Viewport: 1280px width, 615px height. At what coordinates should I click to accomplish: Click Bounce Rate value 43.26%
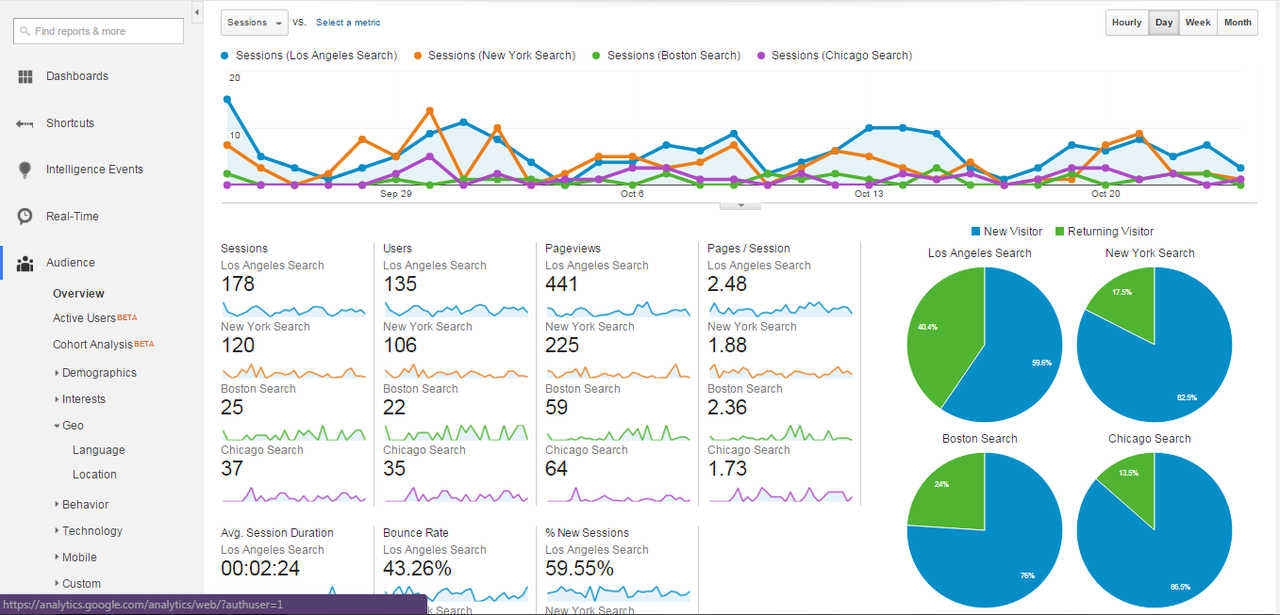pyautogui.click(x=417, y=568)
